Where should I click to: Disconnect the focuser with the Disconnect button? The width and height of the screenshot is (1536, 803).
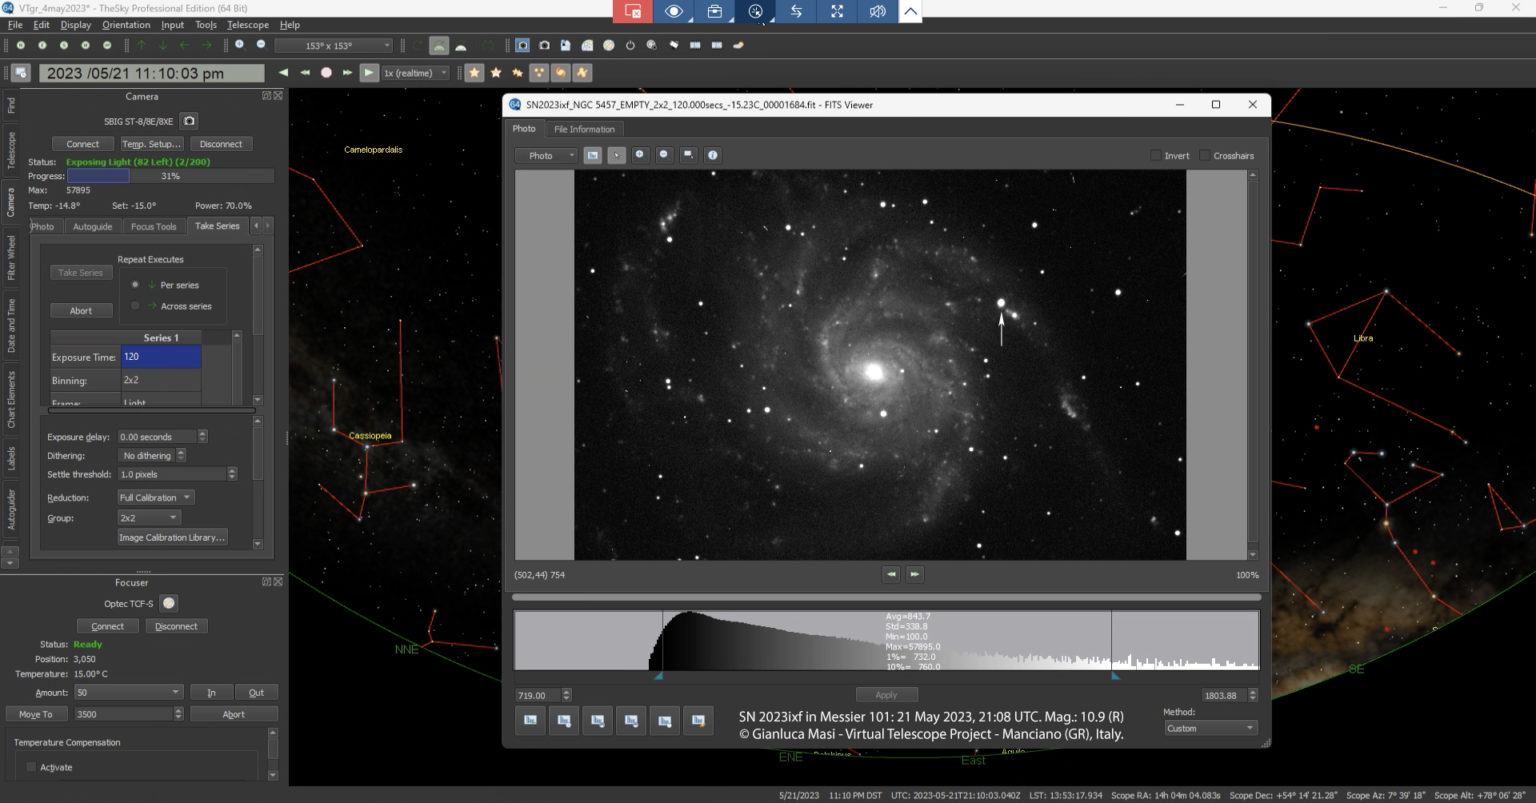click(176, 625)
